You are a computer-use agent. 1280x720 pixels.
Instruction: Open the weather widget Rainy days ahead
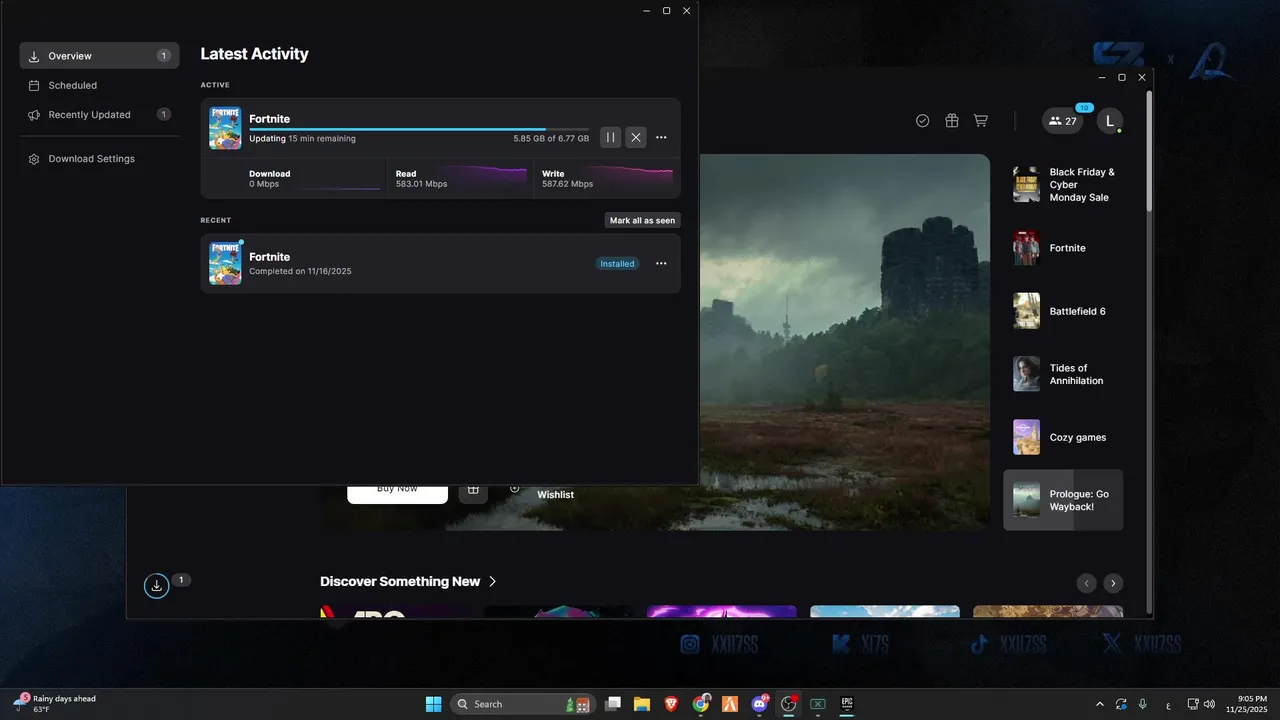pyautogui.click(x=56, y=704)
